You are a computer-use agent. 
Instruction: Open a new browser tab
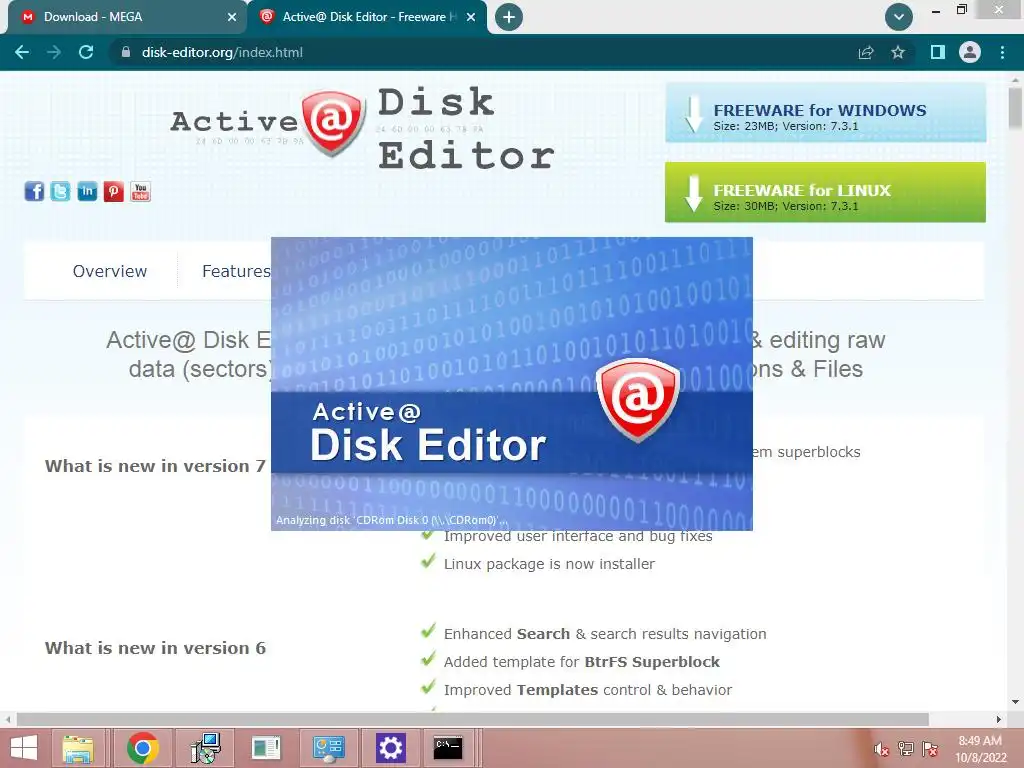click(x=509, y=17)
